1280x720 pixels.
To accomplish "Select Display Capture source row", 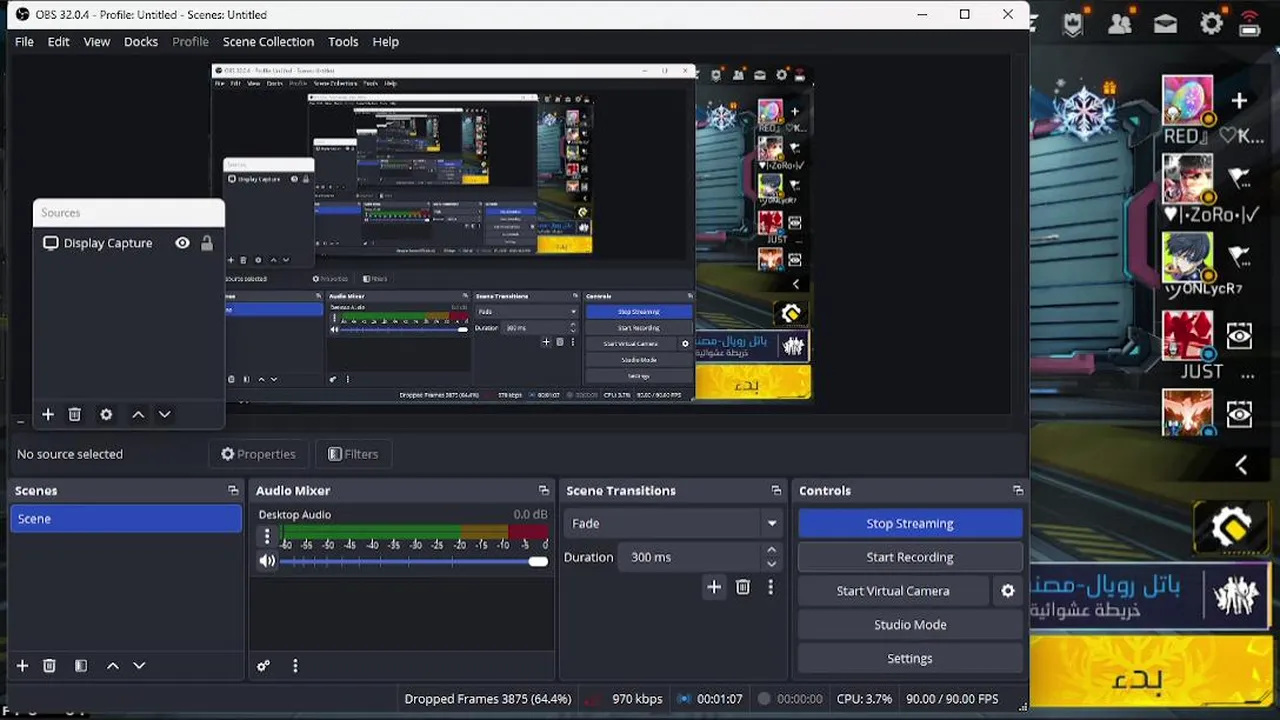I will coord(128,243).
